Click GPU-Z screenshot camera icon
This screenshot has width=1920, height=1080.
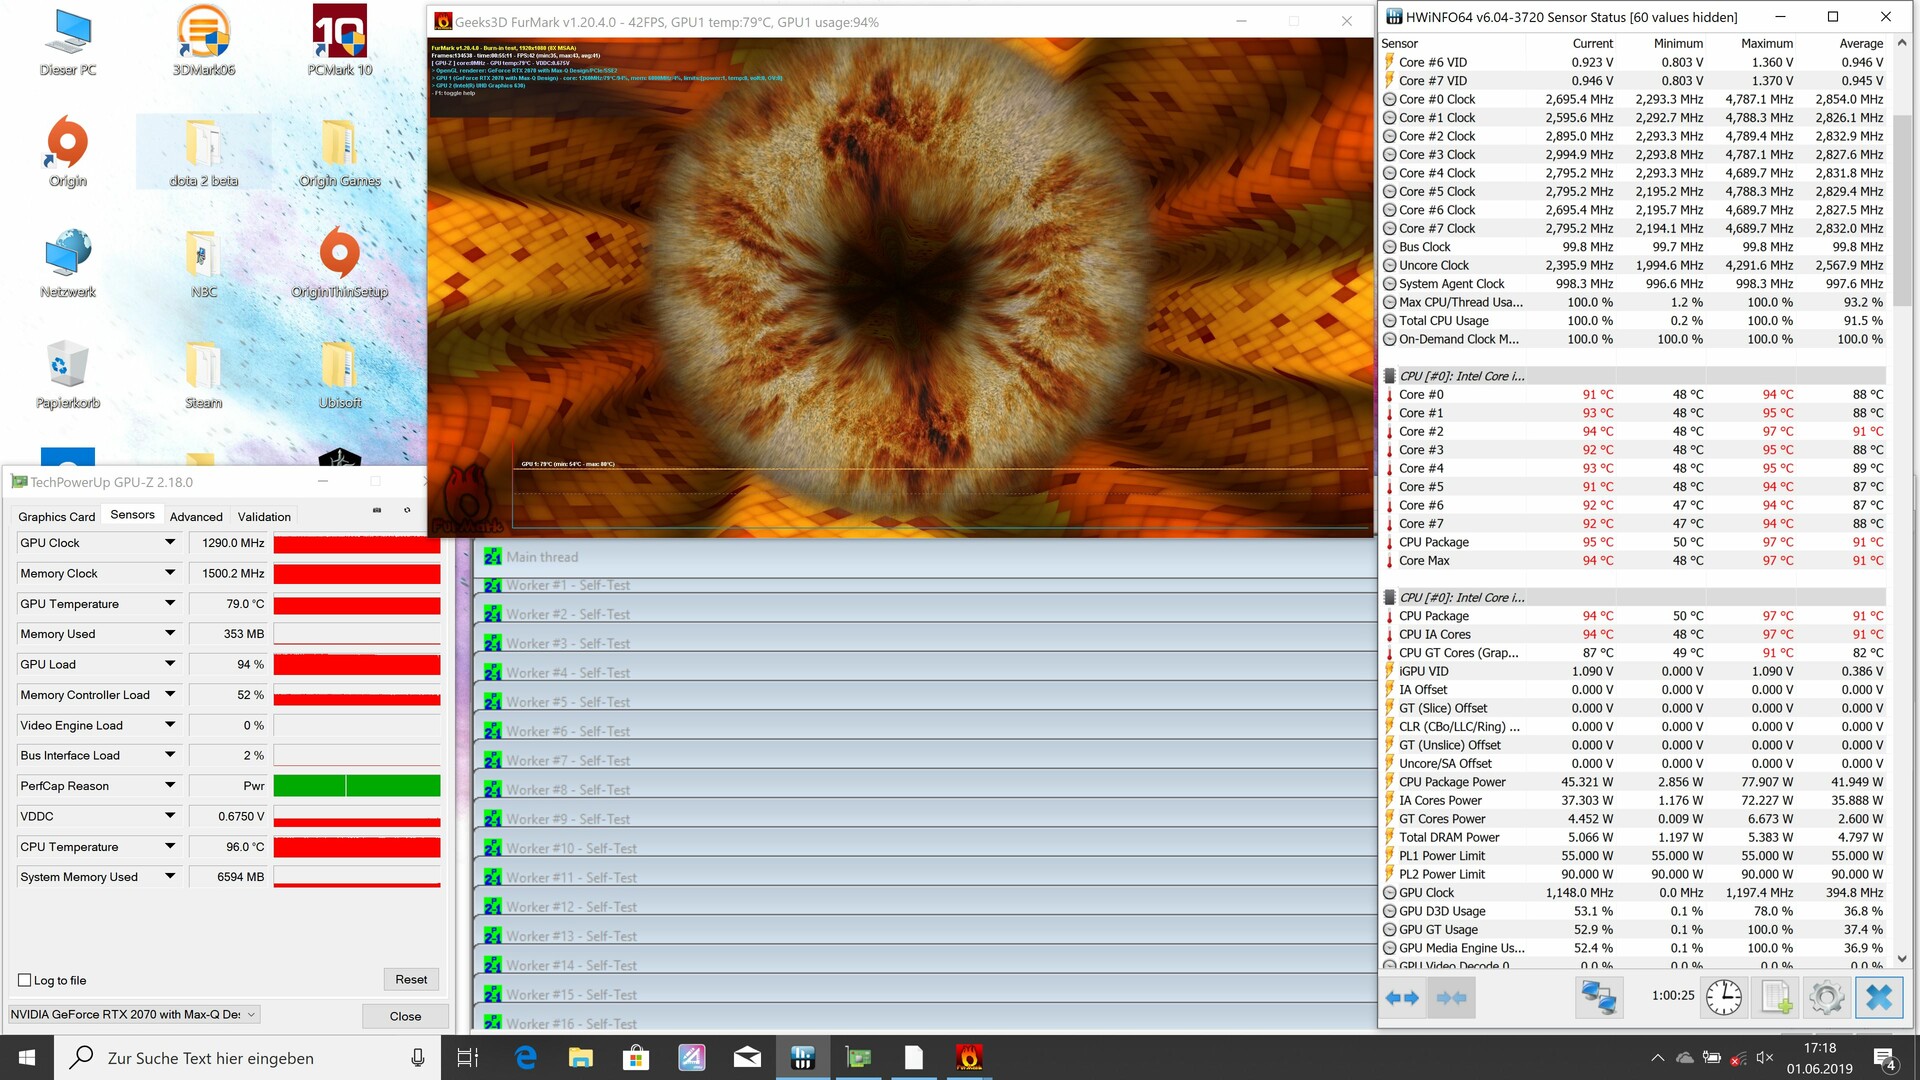(377, 510)
